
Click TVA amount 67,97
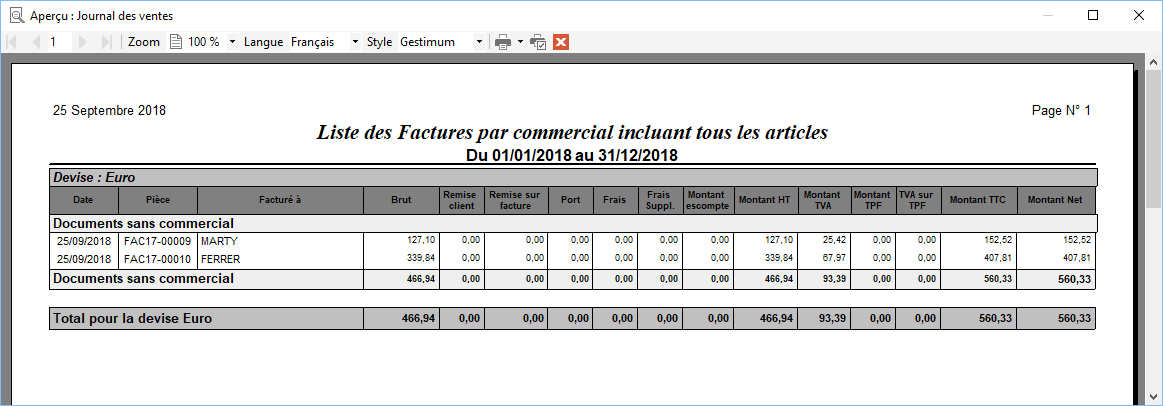click(x=834, y=258)
